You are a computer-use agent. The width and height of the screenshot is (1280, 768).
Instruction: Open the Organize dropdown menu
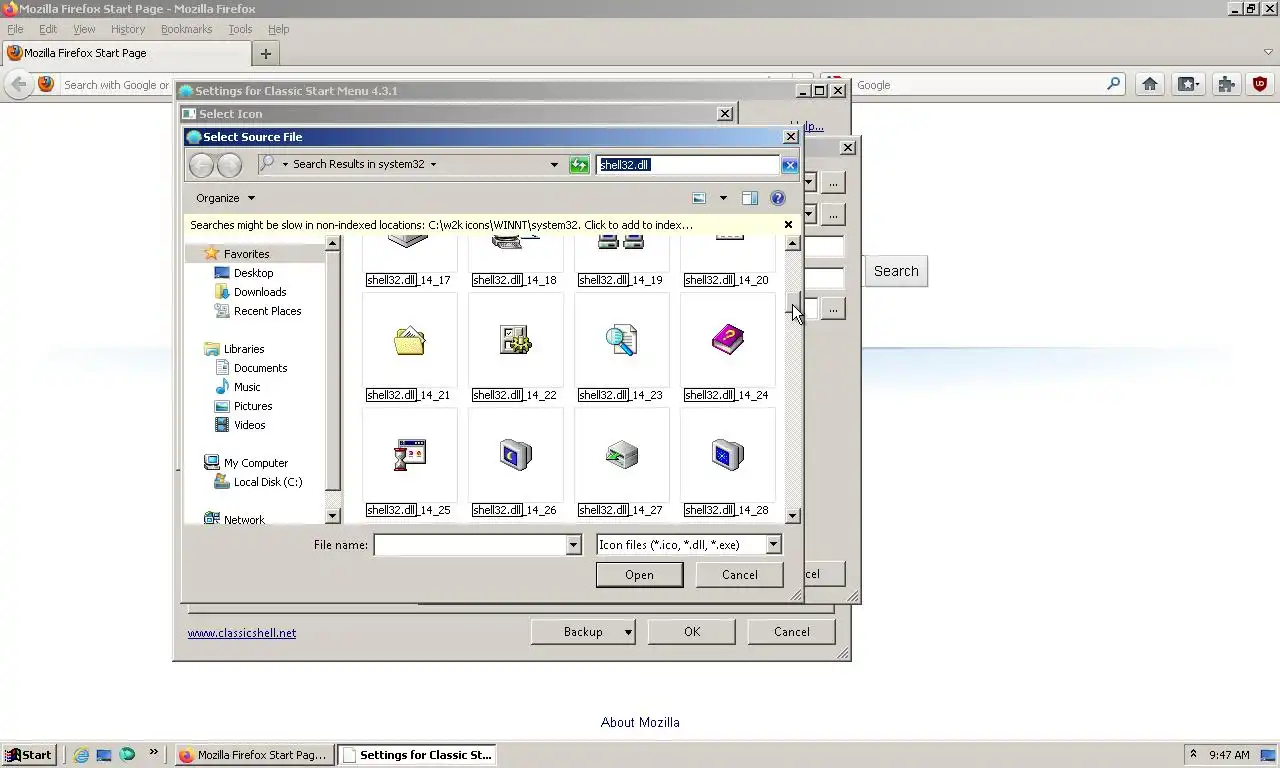click(225, 198)
